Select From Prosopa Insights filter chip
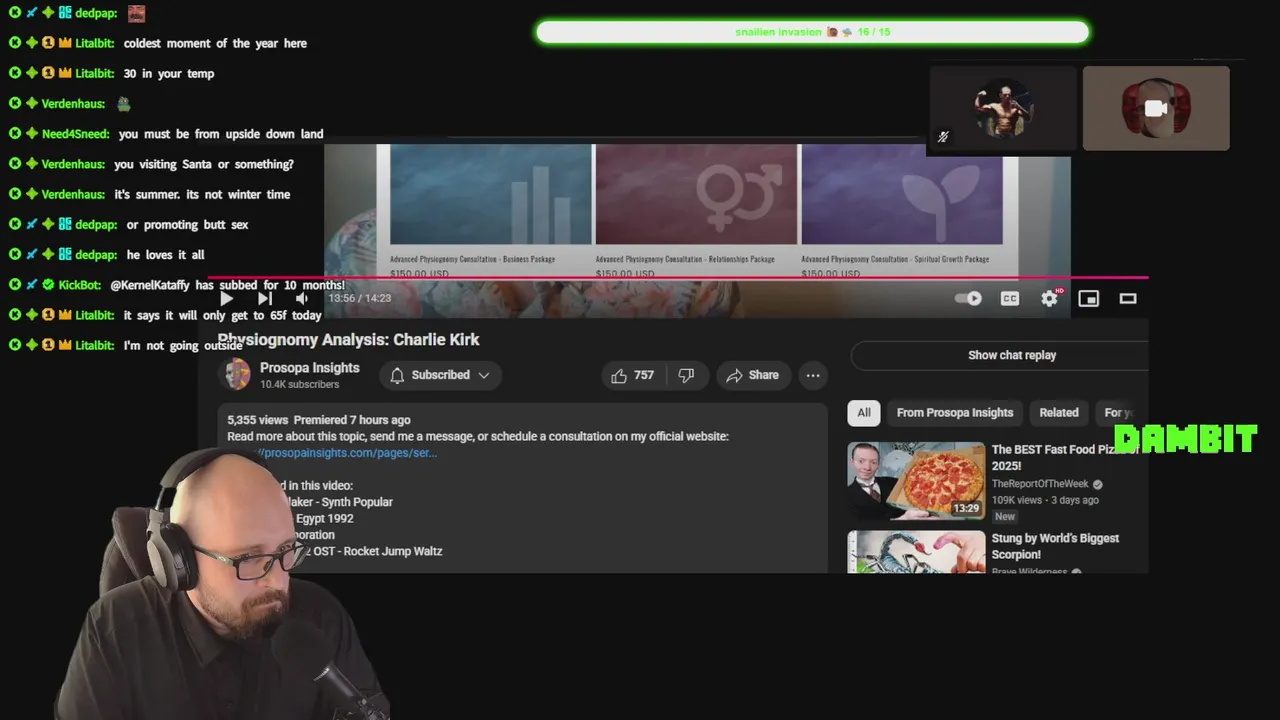 click(955, 413)
